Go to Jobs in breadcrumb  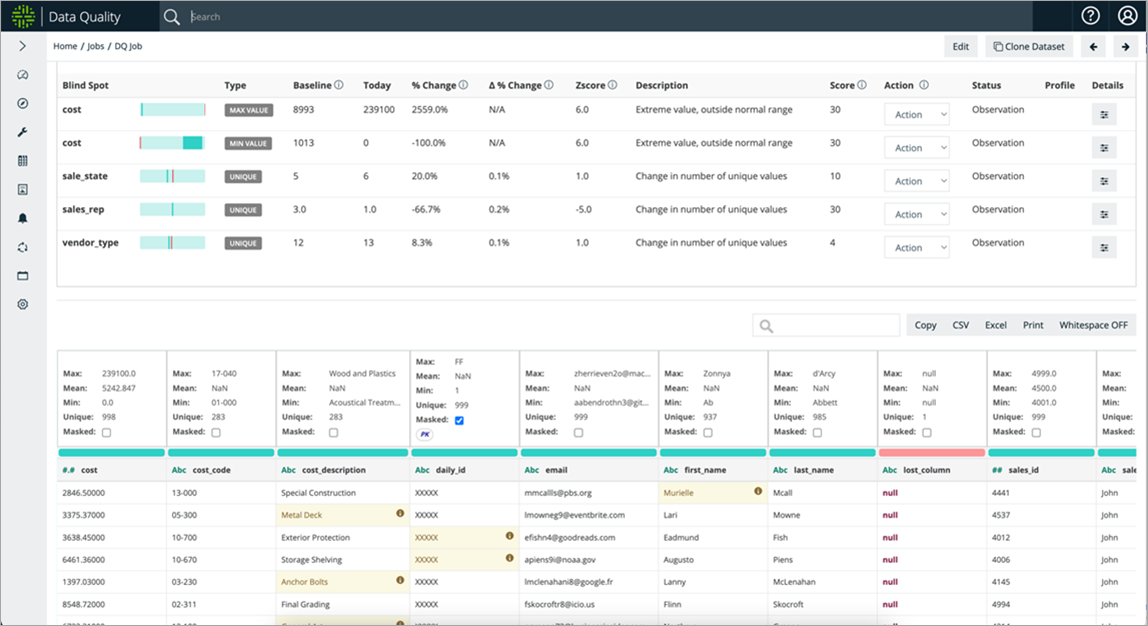[x=96, y=46]
